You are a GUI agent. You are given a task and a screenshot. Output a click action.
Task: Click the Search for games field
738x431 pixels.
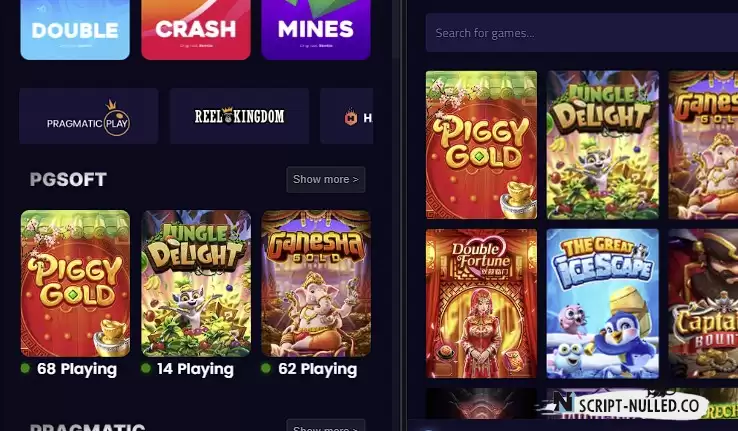tap(582, 33)
